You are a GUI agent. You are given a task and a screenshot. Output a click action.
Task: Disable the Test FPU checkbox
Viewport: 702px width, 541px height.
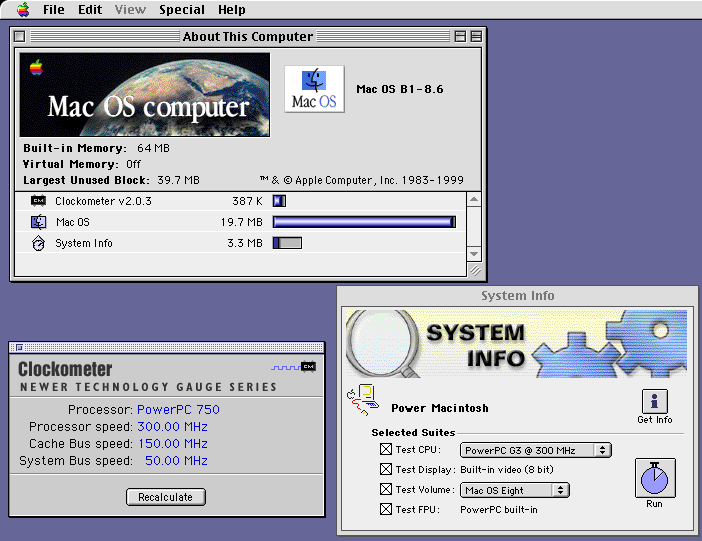[386, 509]
